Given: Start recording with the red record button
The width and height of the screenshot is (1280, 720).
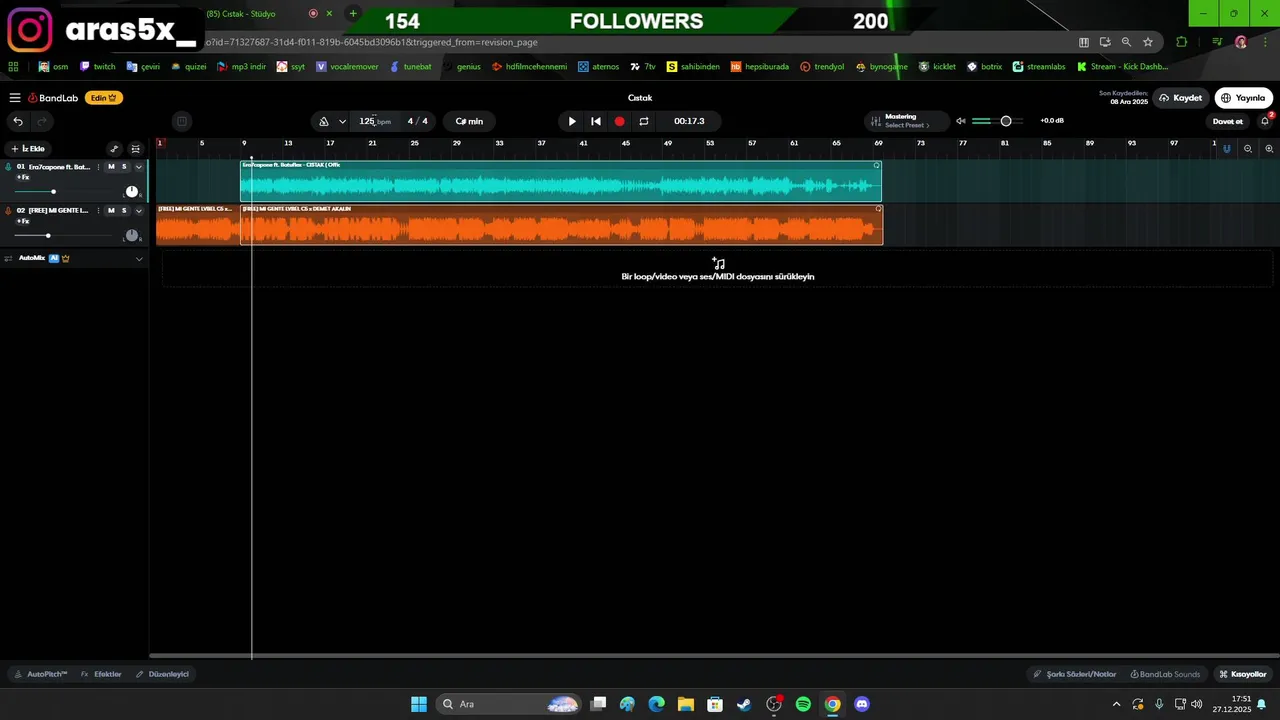Looking at the screenshot, I should [x=619, y=121].
